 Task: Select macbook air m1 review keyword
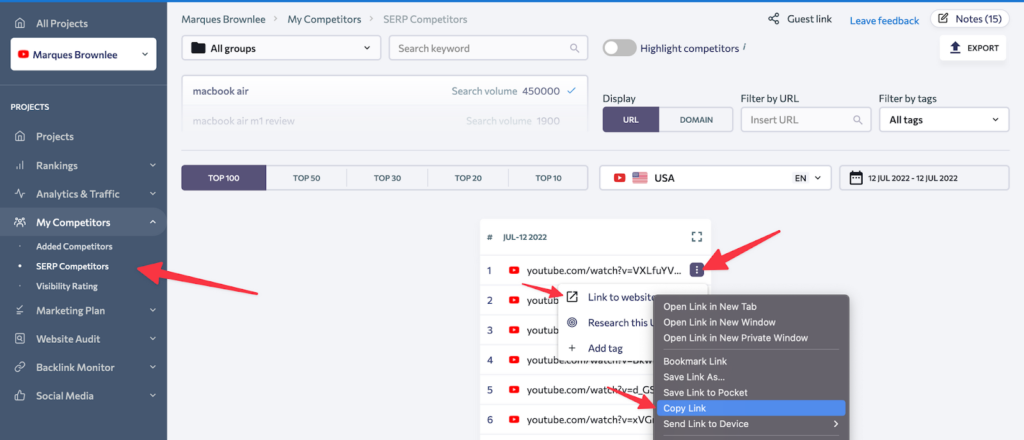[385, 121]
